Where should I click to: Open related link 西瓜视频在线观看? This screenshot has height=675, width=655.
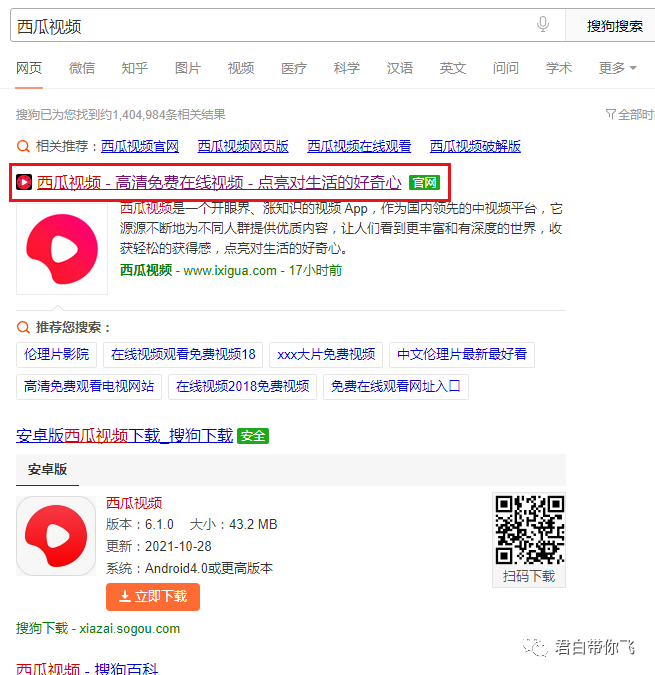tap(359, 146)
